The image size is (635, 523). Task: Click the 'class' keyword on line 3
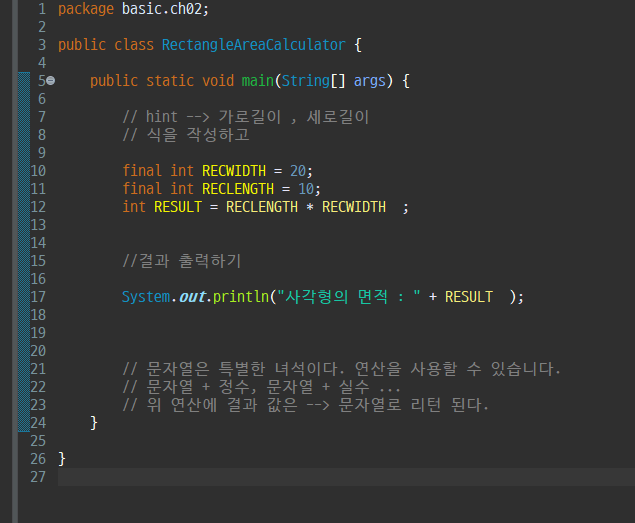point(134,45)
